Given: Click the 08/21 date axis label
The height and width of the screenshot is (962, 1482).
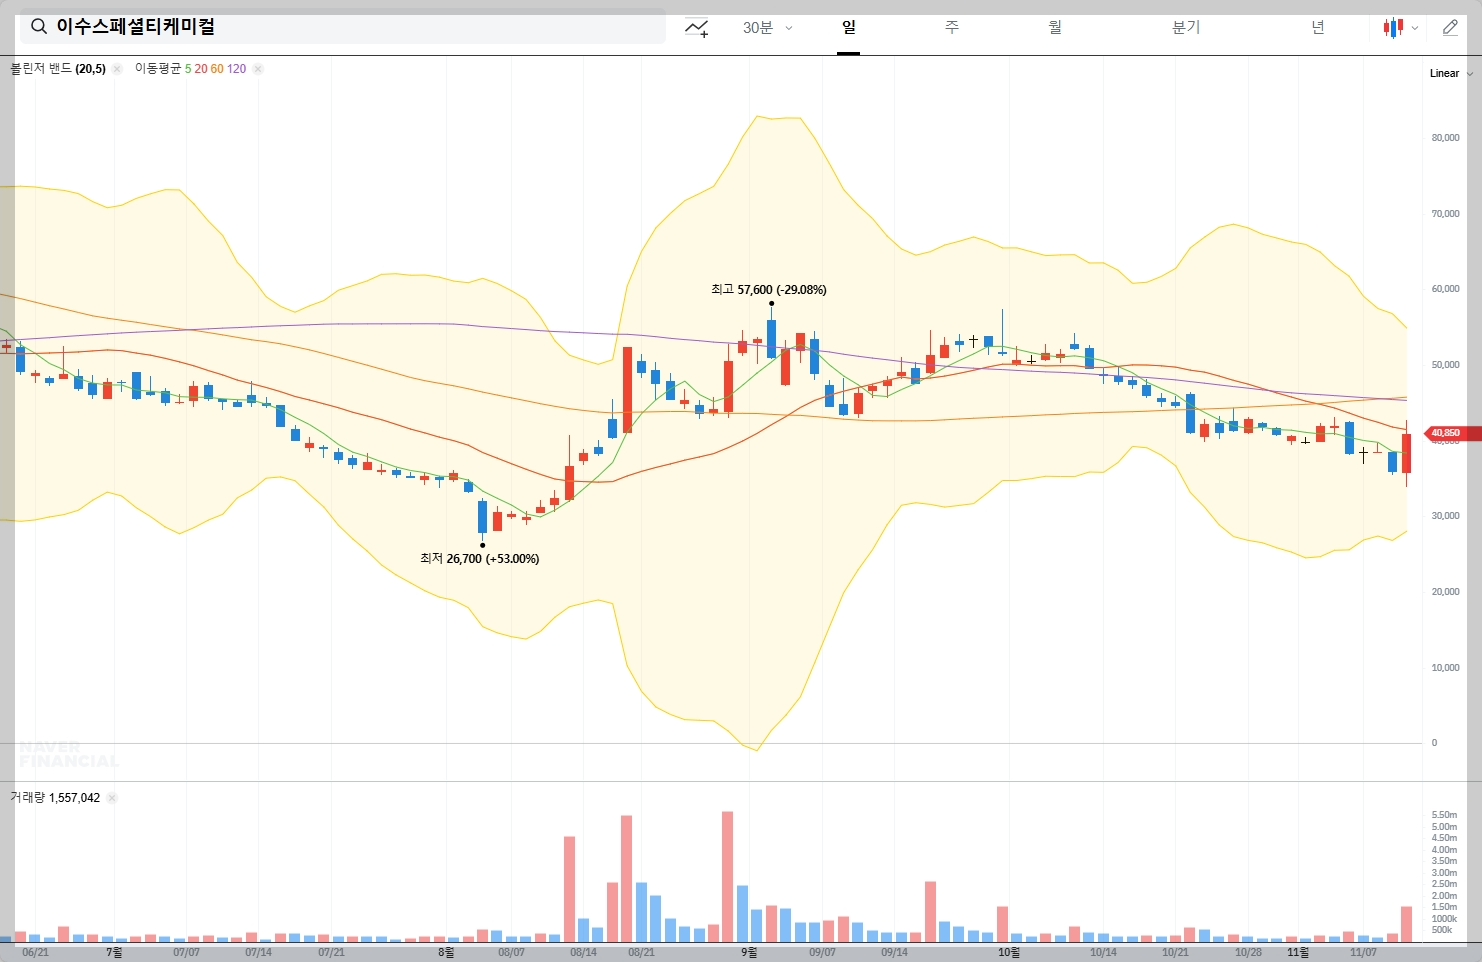Looking at the screenshot, I should (641, 952).
